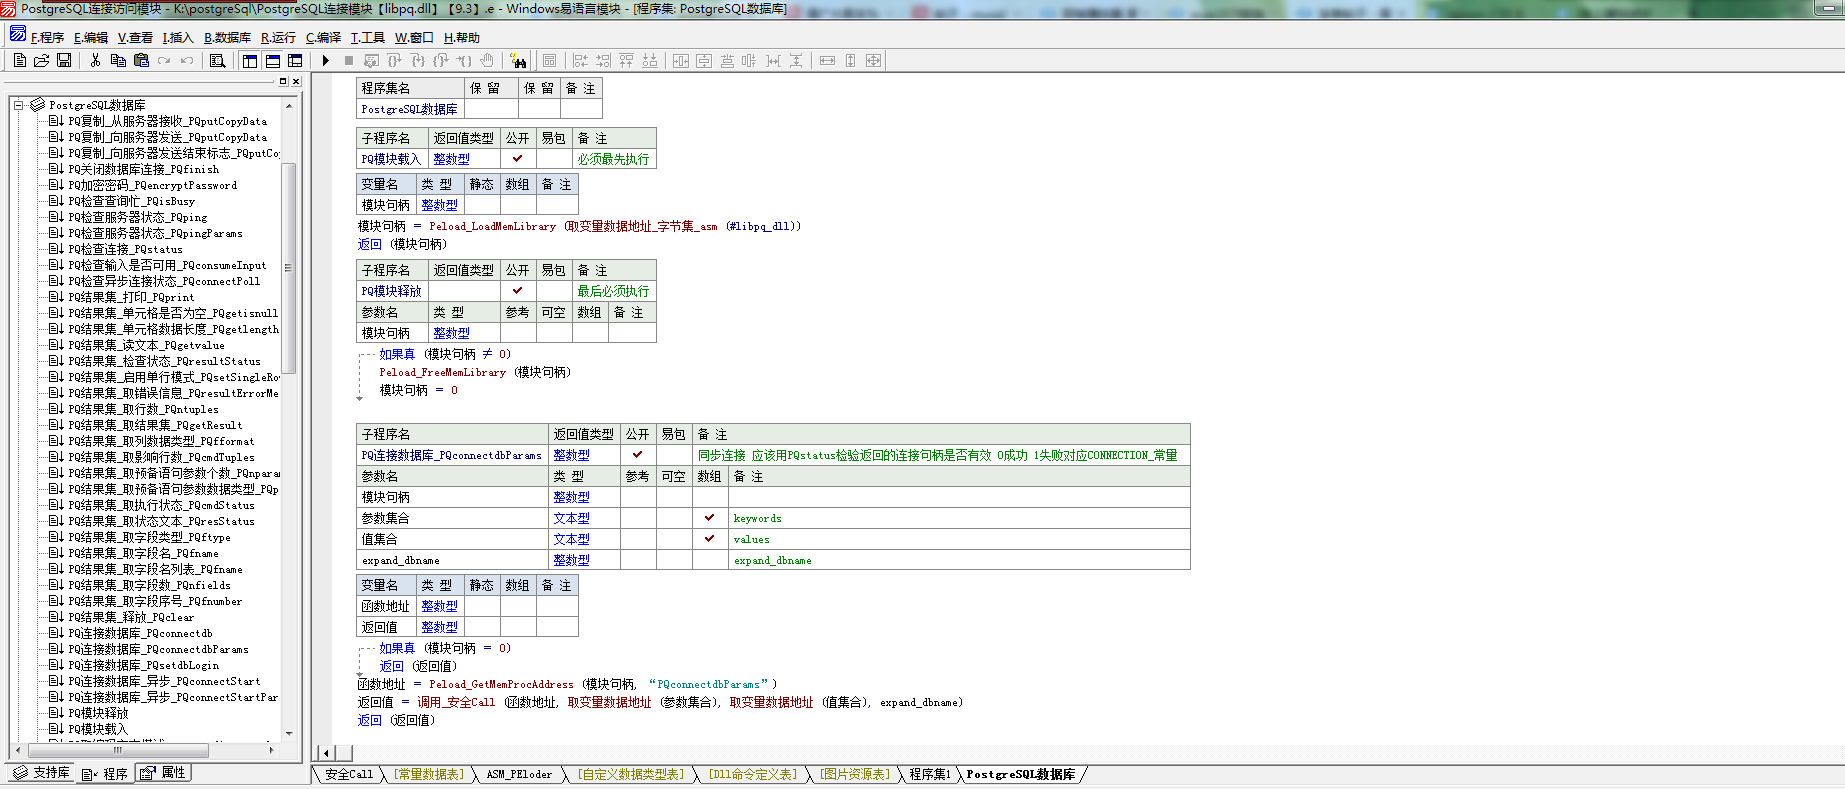This screenshot has height=789, width=1845.
Task: Select PQ结果集_释放_PQclear in the tree
Action: tap(131, 617)
